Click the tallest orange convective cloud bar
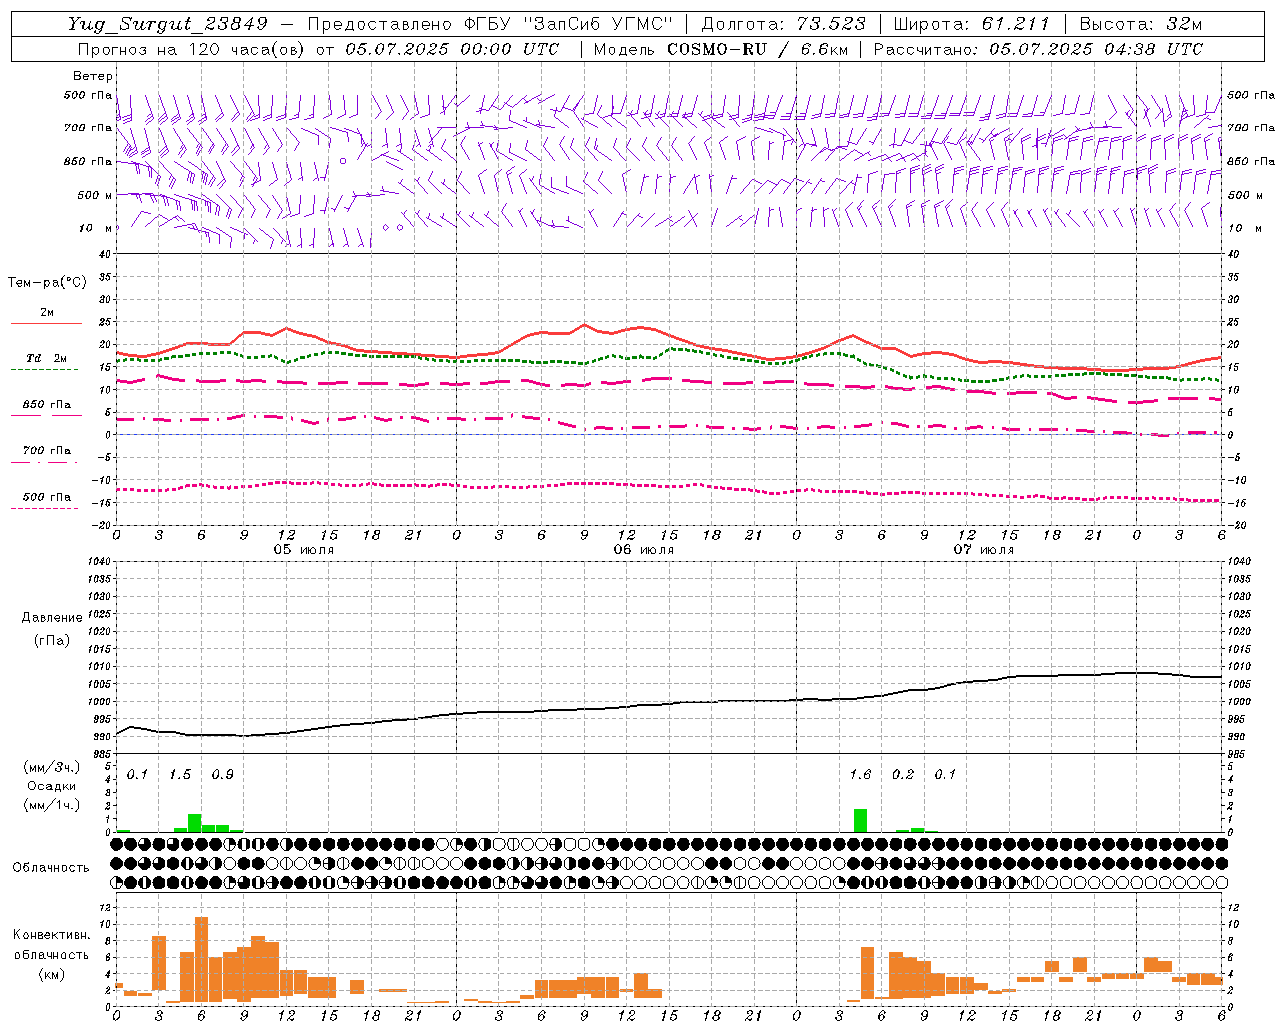 point(201,959)
